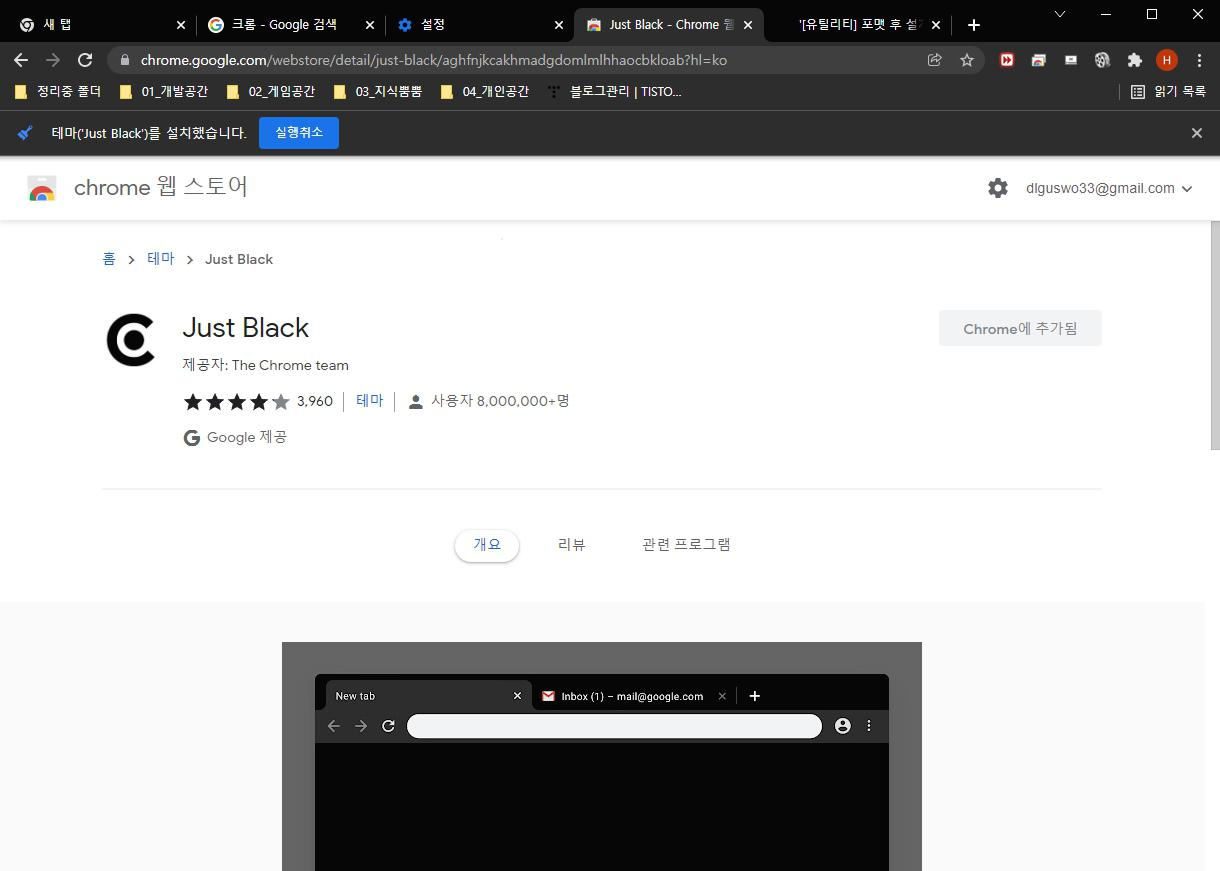Viewport: 1220px width, 871px height.
Task: Switch to the 크롬 - Google 검색 tab
Action: [x=290, y=25]
